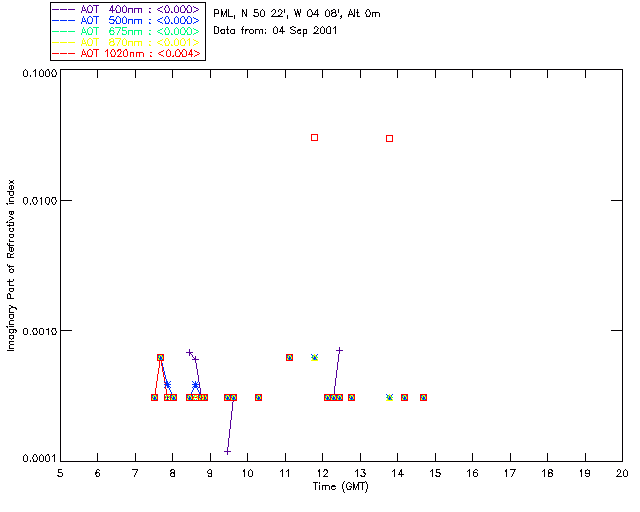The image size is (640, 512).
Task: Click the red dashed line swatch in legend
Action: click(64, 53)
